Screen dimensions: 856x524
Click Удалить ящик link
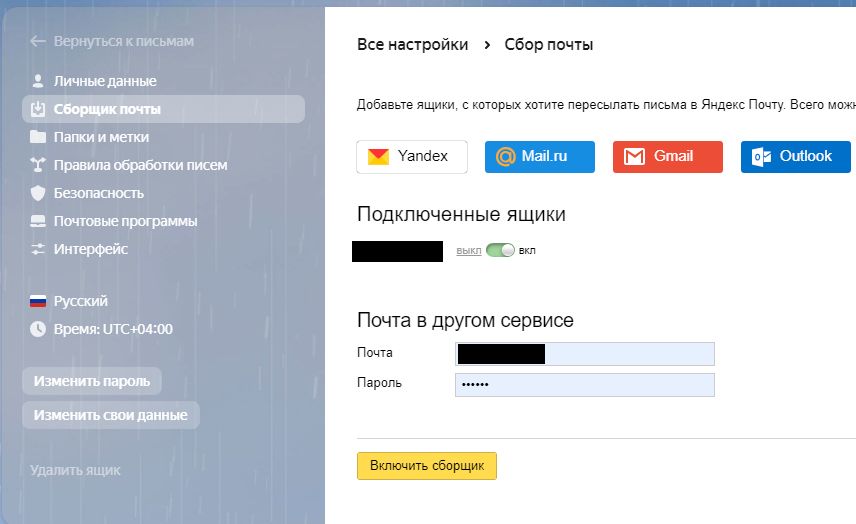point(75,470)
